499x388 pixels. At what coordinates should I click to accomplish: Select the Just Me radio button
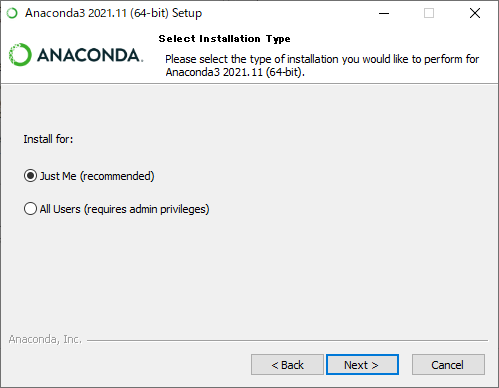[x=30, y=176]
